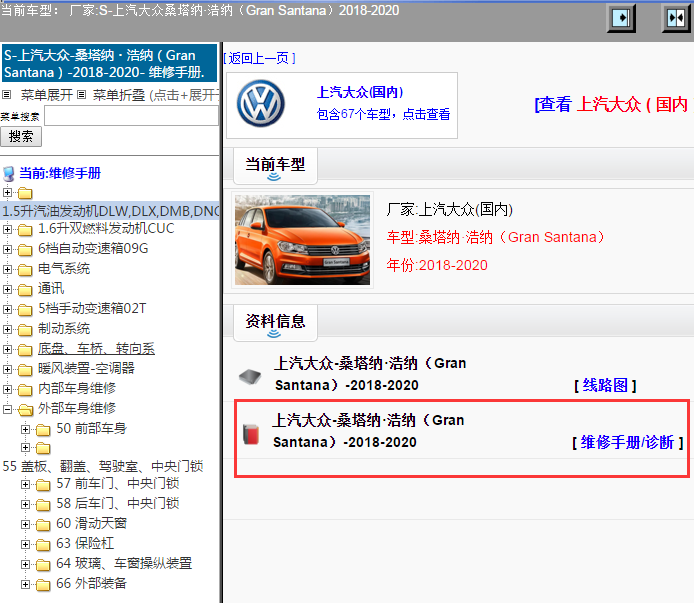This screenshot has width=694, height=603.
Task: Click the gray chip icon beside 线路图 entry
Action: (x=250, y=376)
